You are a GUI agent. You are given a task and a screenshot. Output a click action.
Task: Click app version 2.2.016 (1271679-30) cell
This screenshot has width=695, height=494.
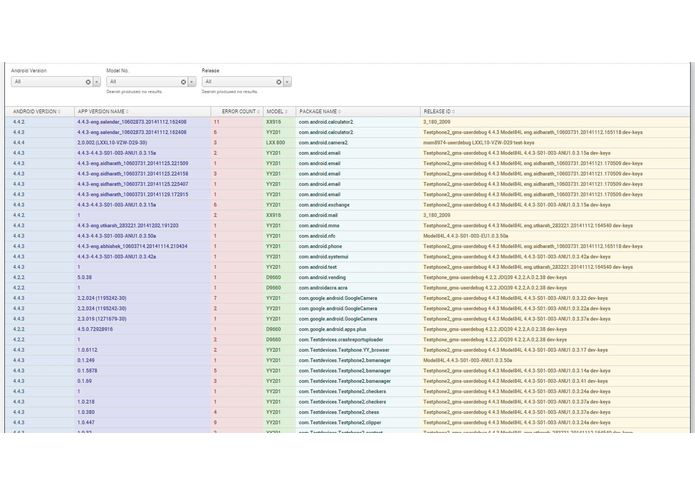pos(143,319)
